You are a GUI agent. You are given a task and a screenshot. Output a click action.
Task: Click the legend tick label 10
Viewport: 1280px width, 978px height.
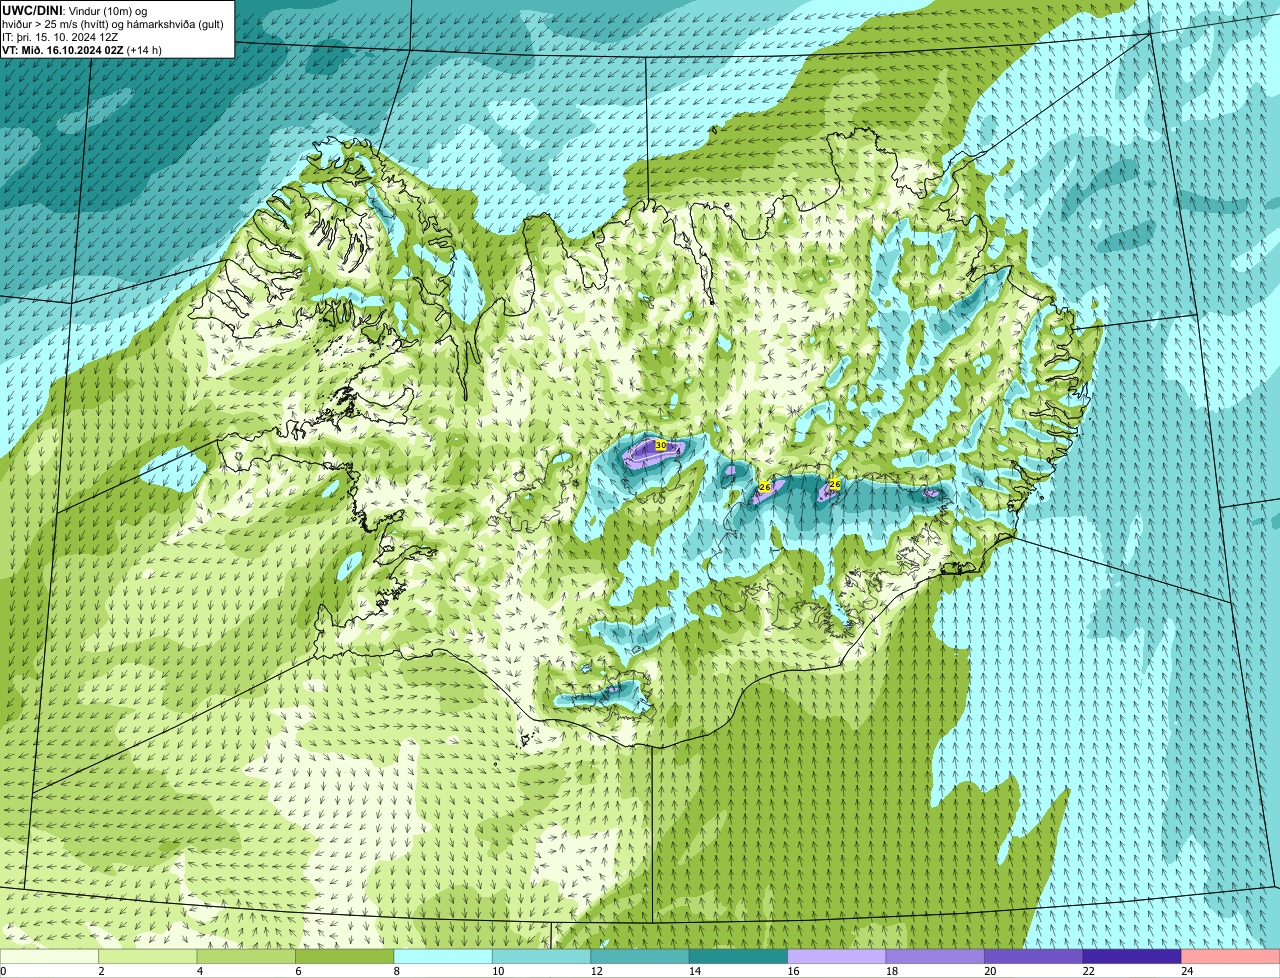coord(498,970)
